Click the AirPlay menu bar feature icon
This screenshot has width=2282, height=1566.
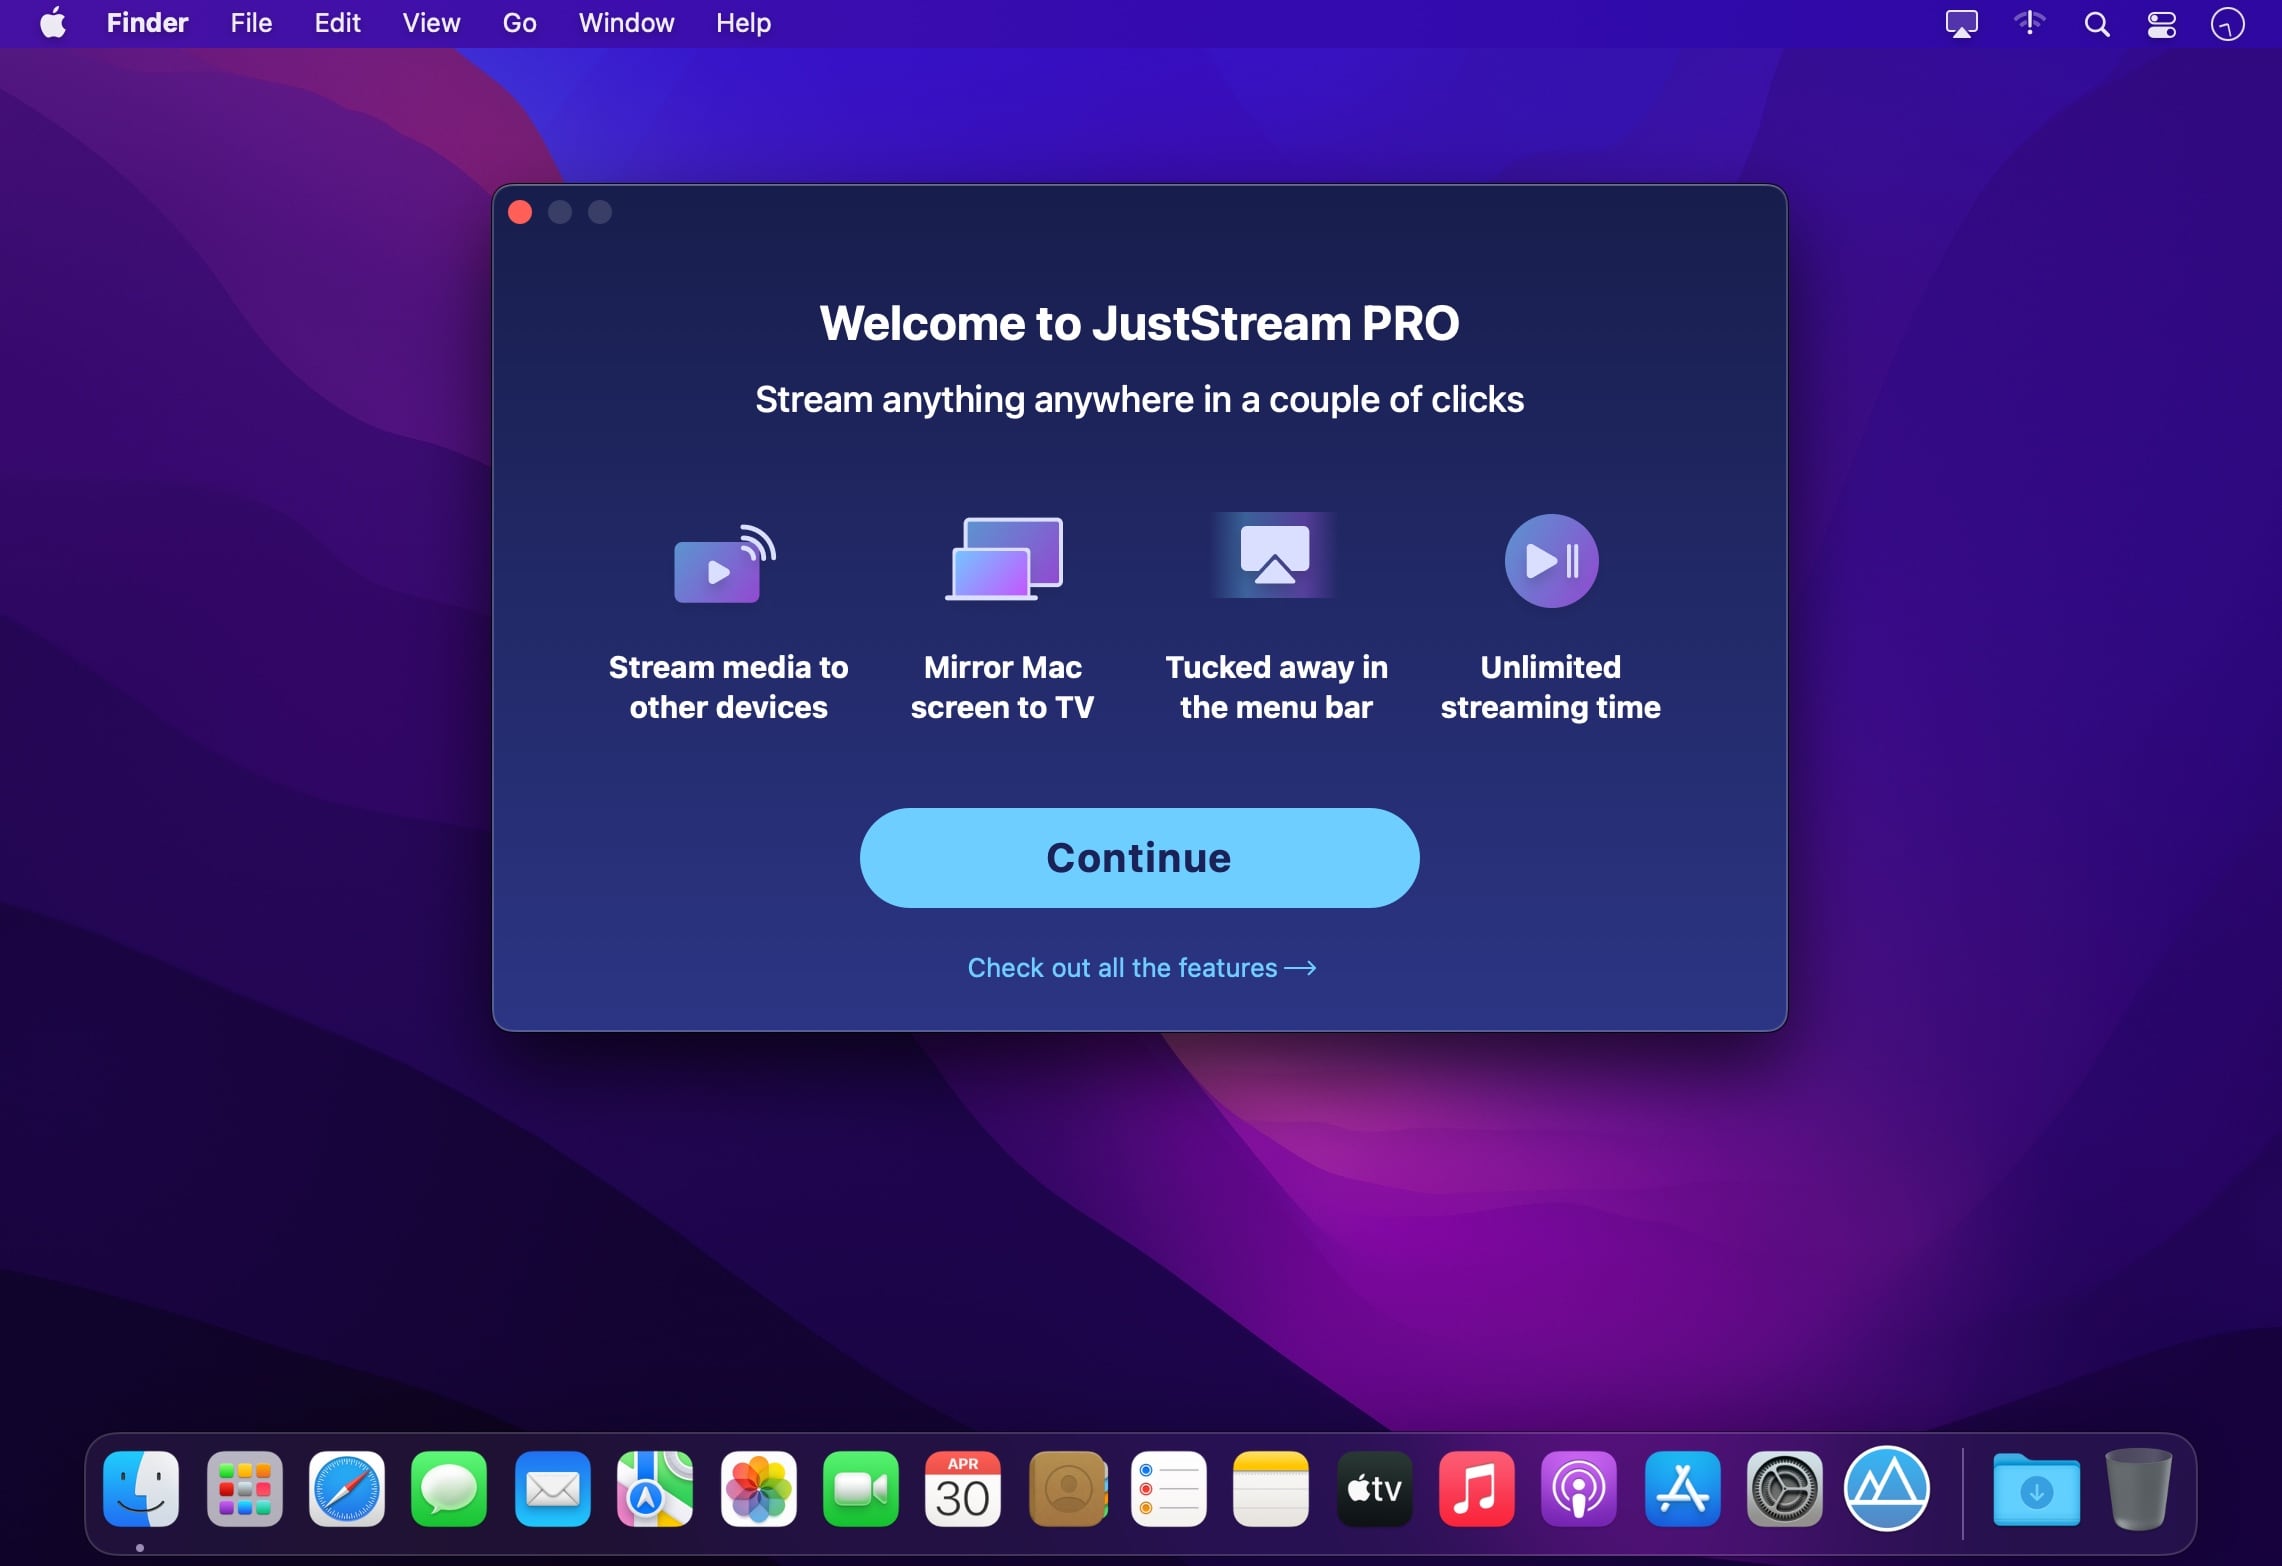1274,555
